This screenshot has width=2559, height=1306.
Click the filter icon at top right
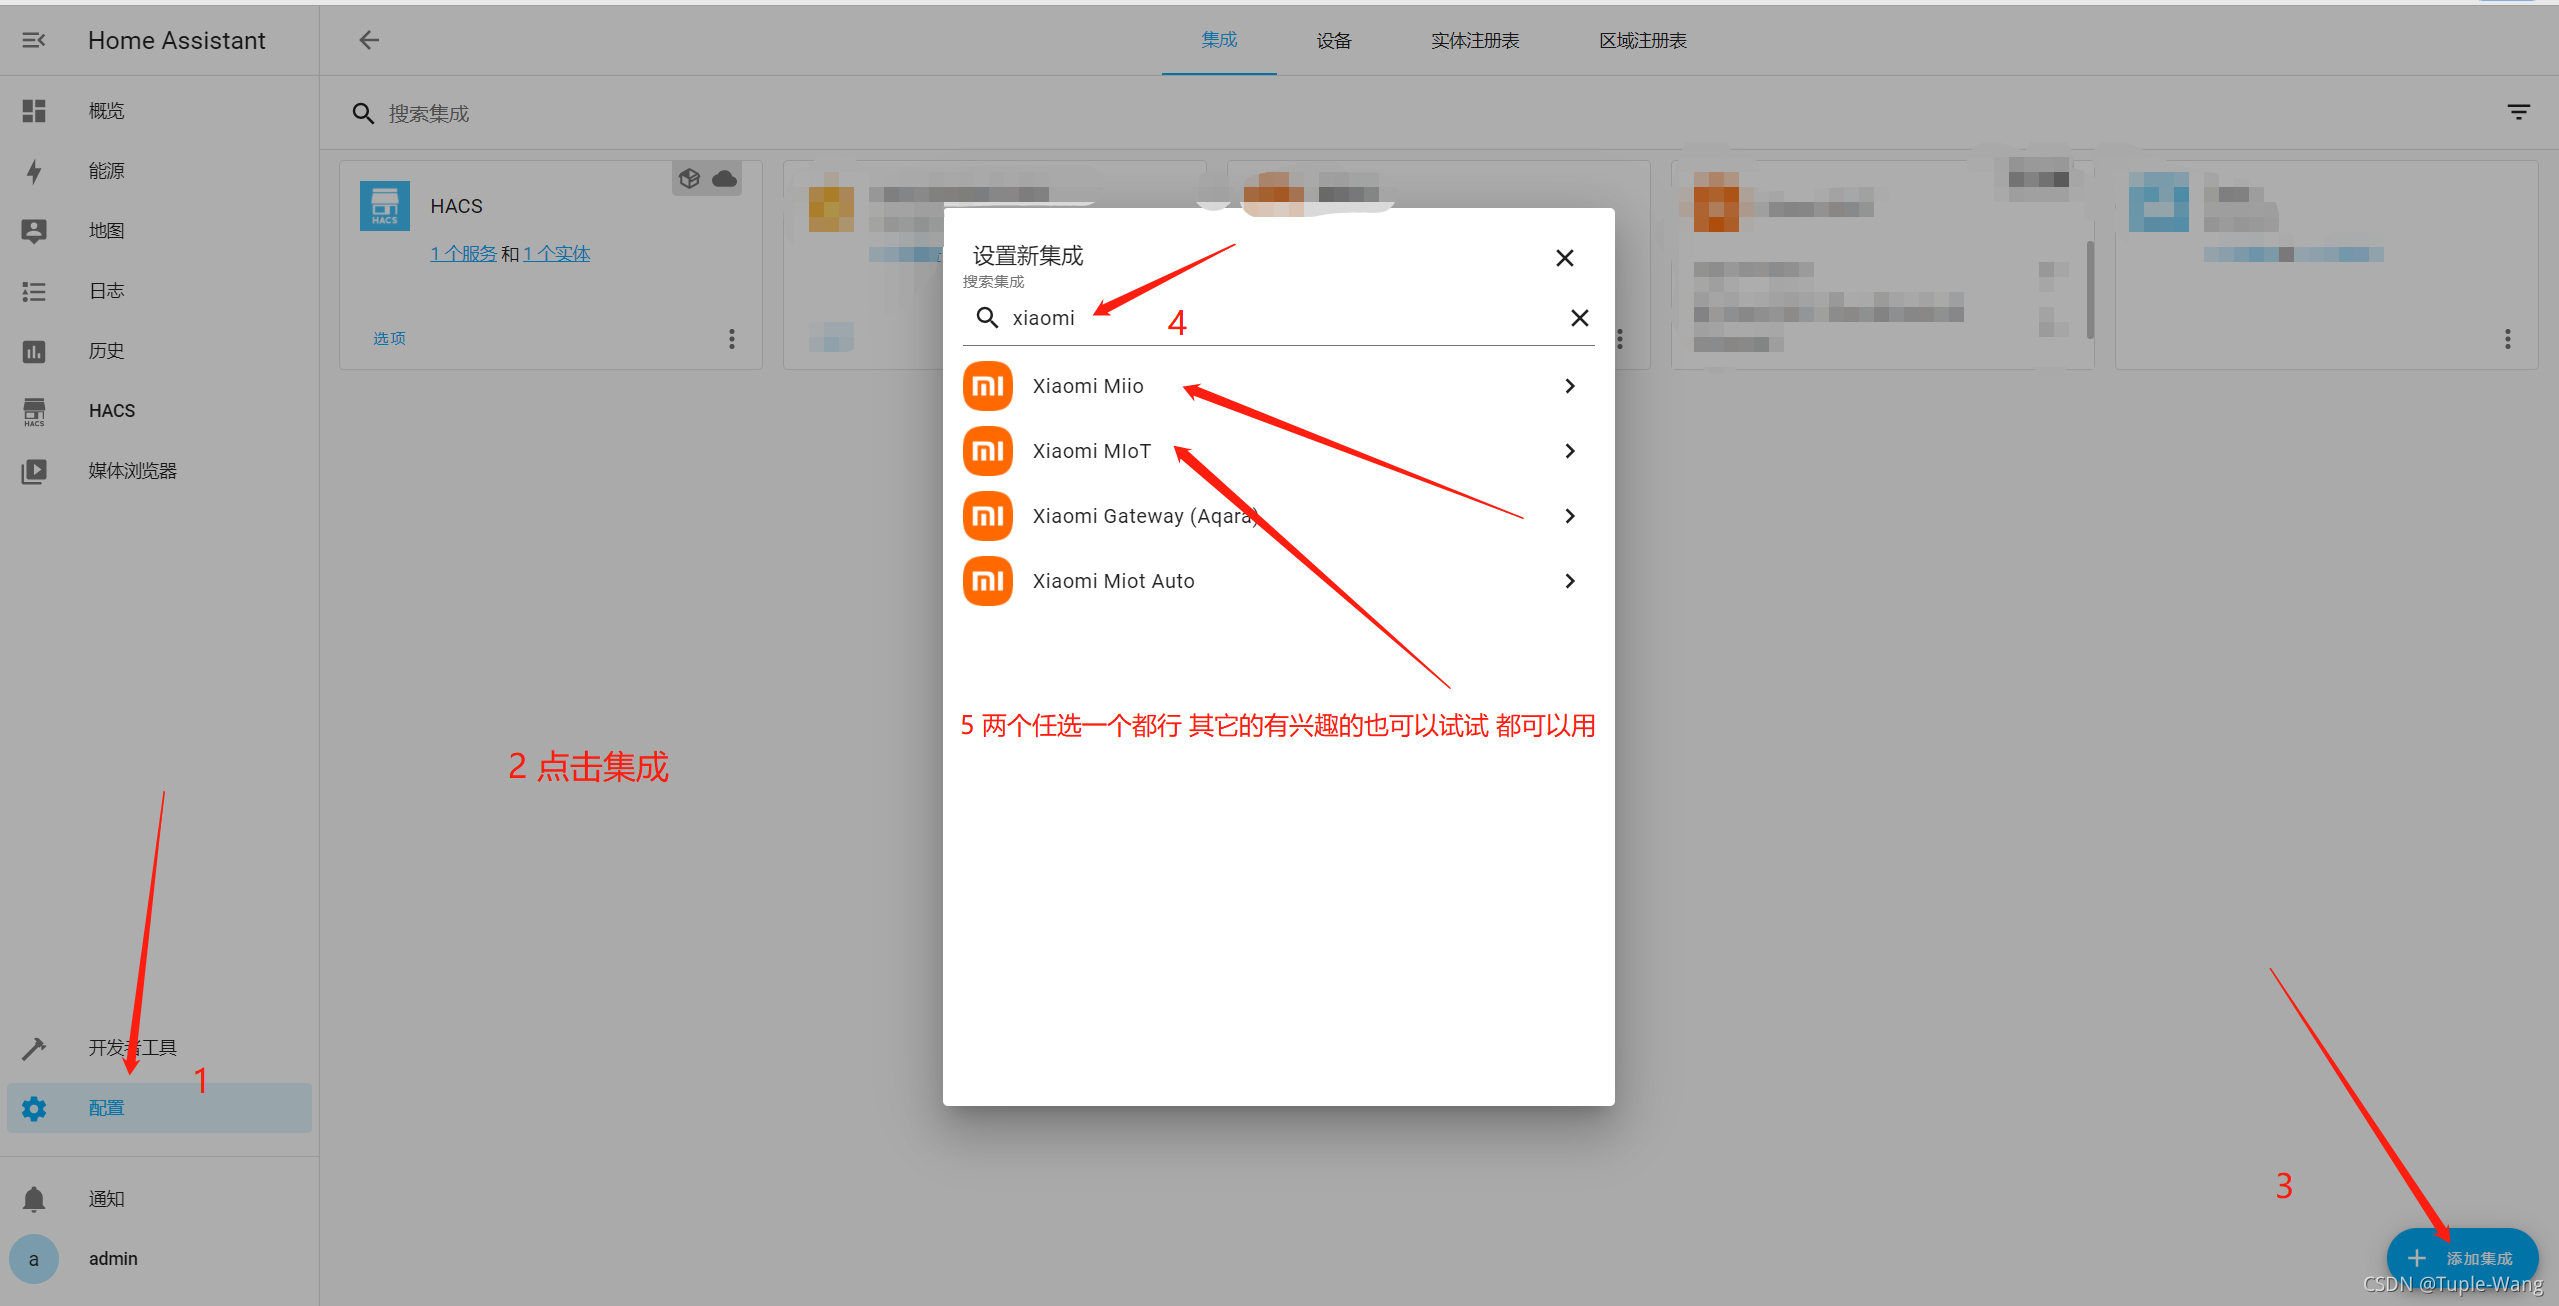coord(2518,113)
